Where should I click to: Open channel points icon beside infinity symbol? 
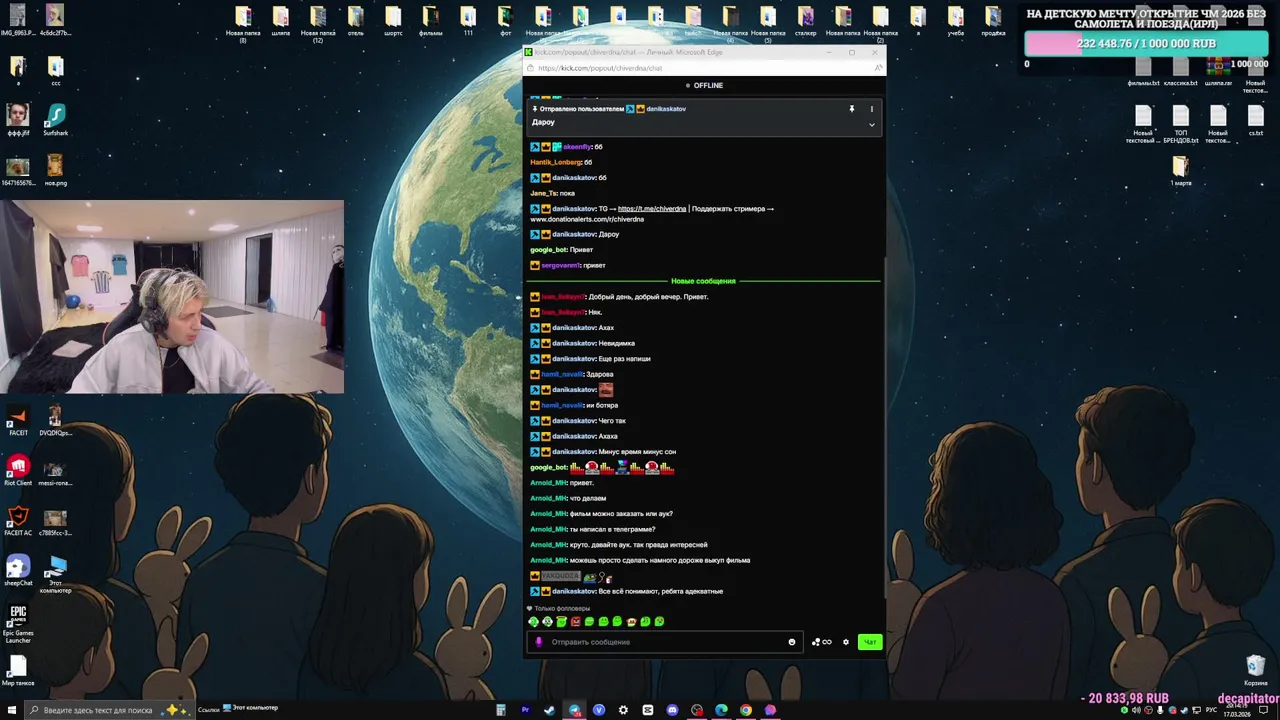[816, 642]
